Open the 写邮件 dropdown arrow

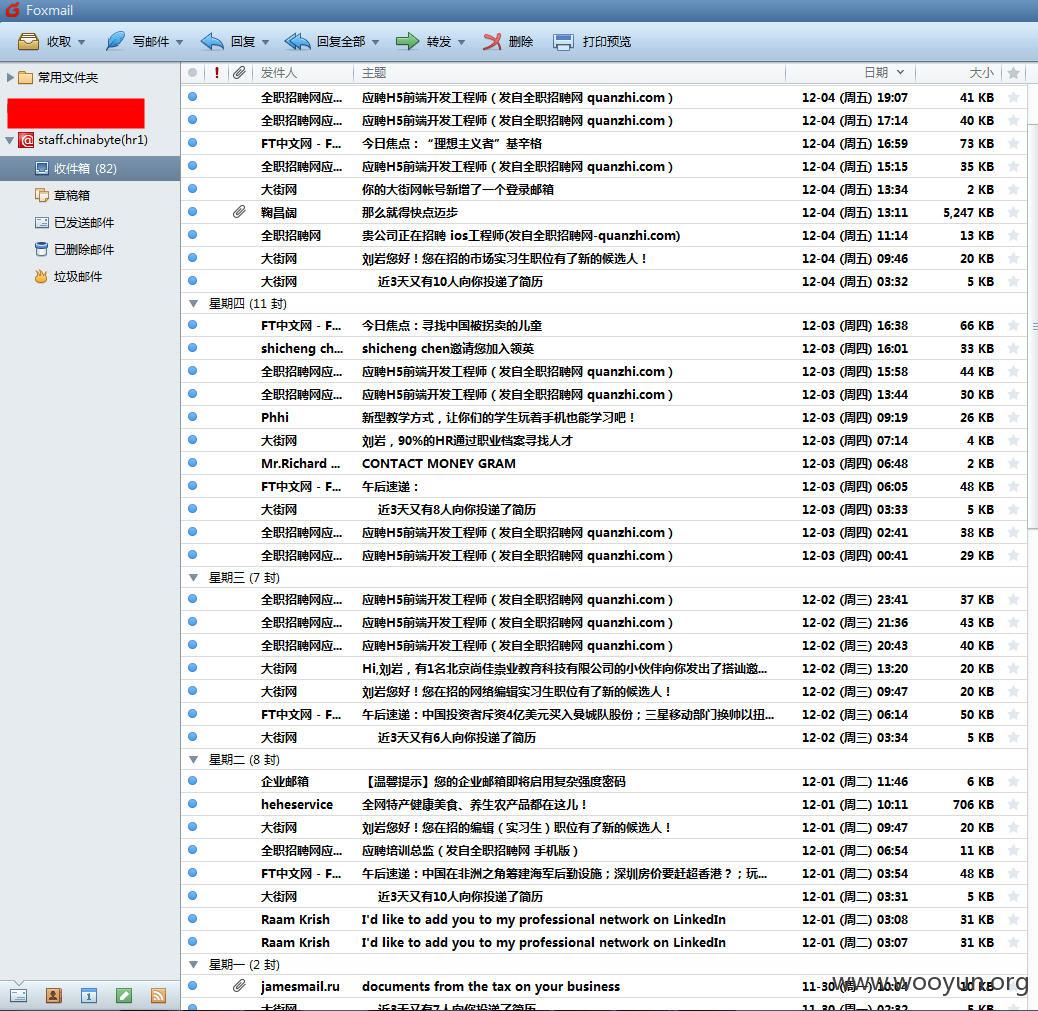click(x=179, y=42)
